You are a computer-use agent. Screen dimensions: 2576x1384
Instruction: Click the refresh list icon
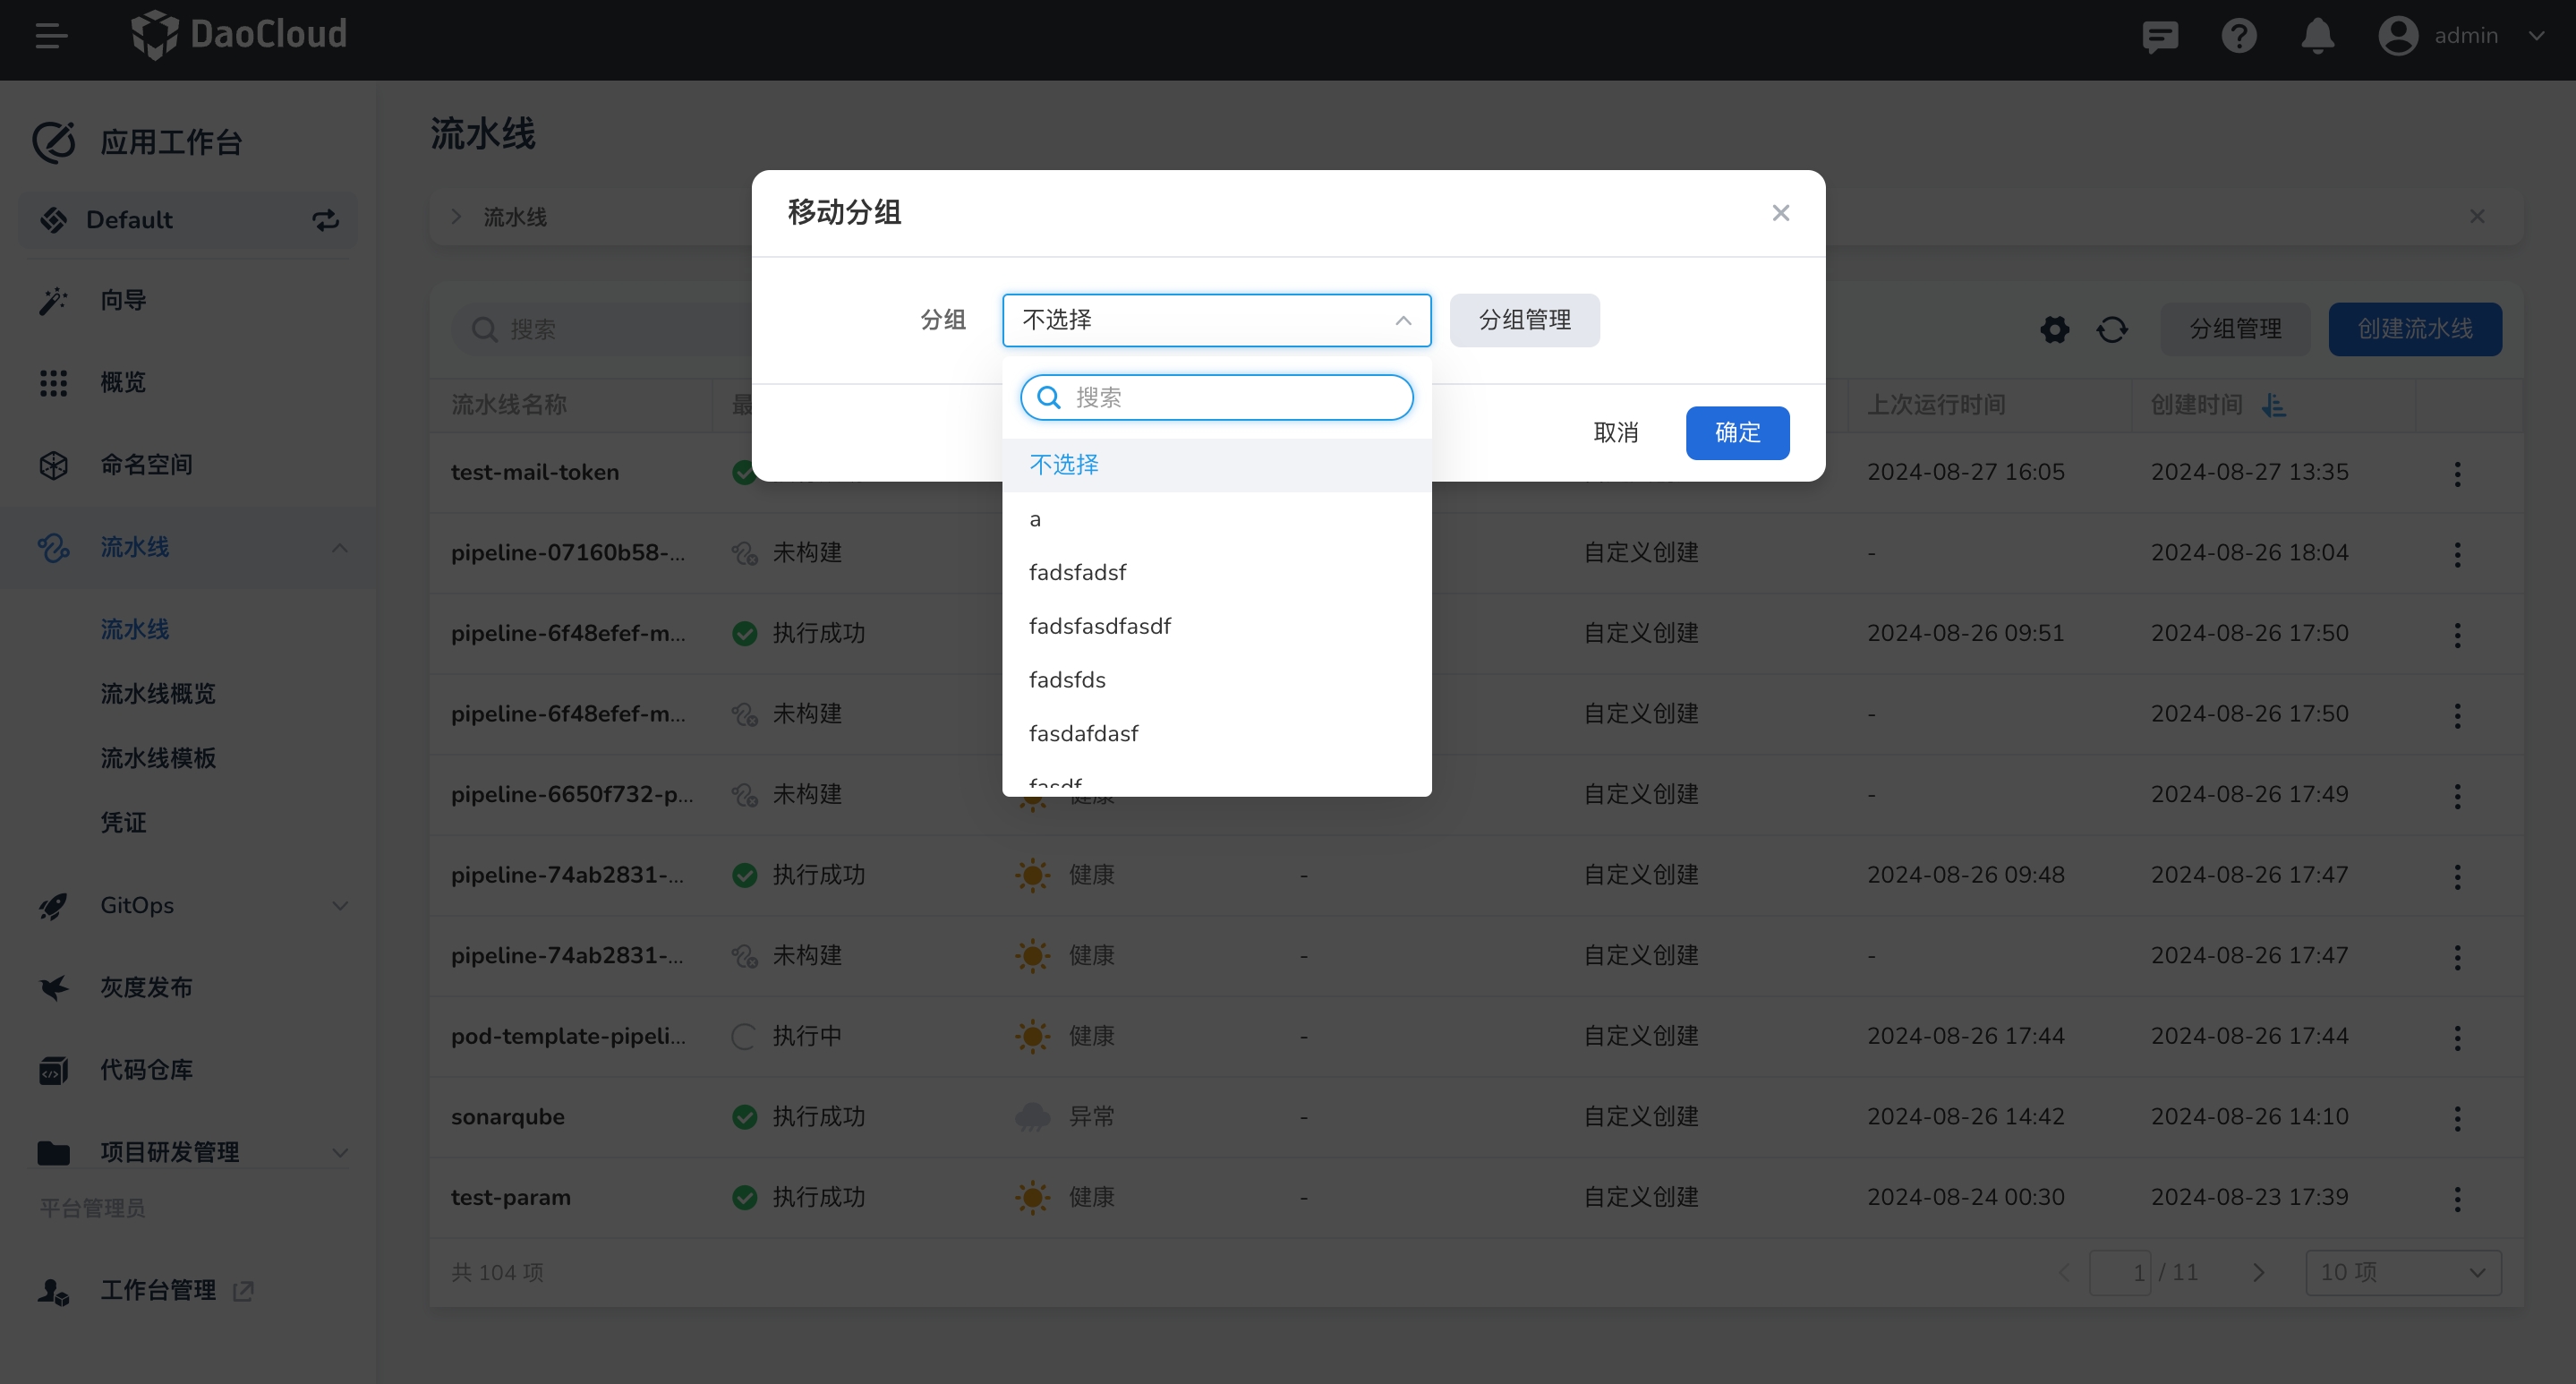coord(2112,329)
